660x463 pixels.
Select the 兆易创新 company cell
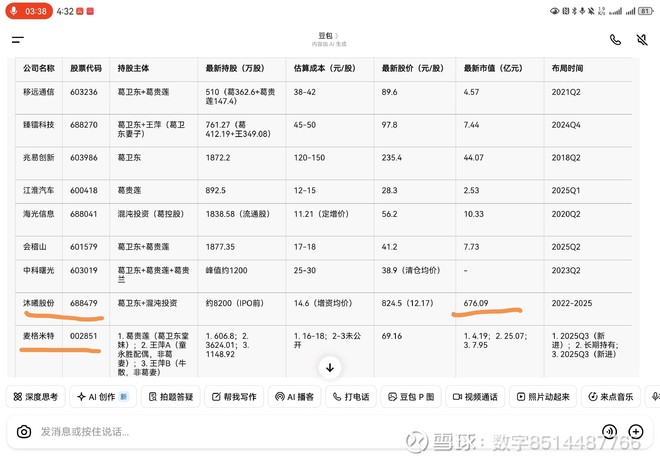pyautogui.click(x=39, y=157)
